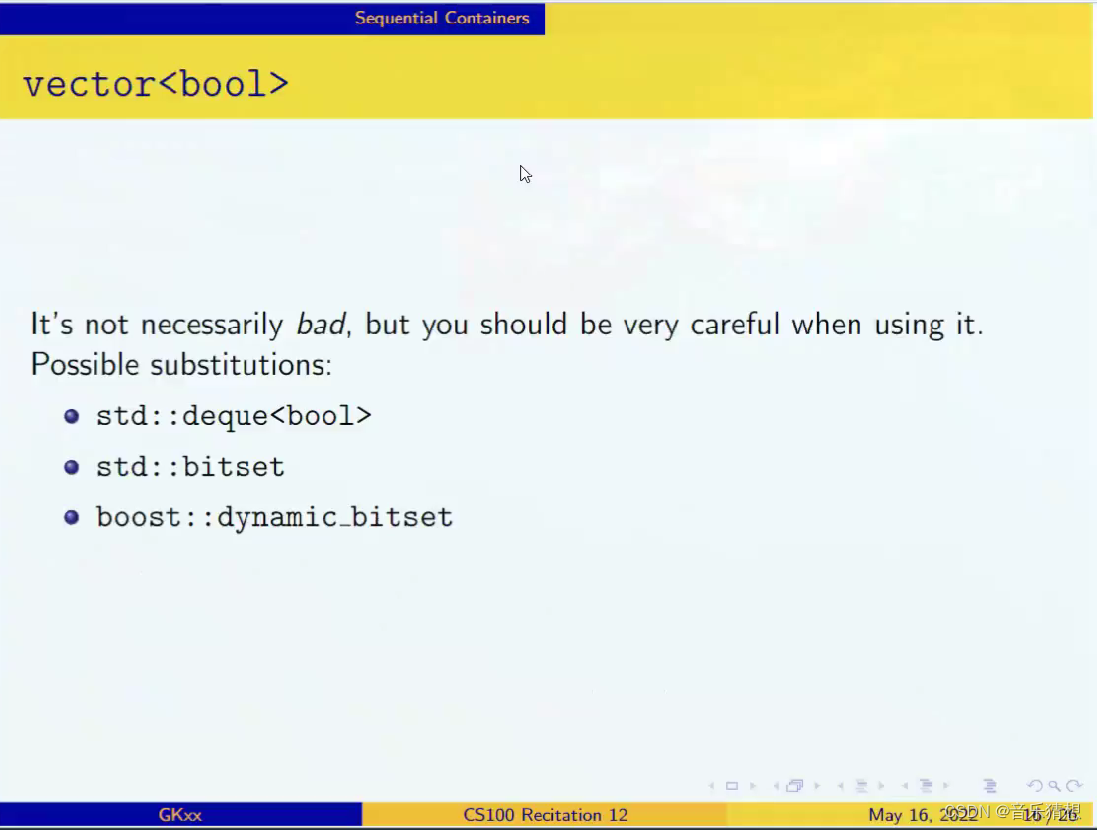This screenshot has width=1097, height=830.
Task: Click the go-back curved arrow icon
Action: [1035, 786]
